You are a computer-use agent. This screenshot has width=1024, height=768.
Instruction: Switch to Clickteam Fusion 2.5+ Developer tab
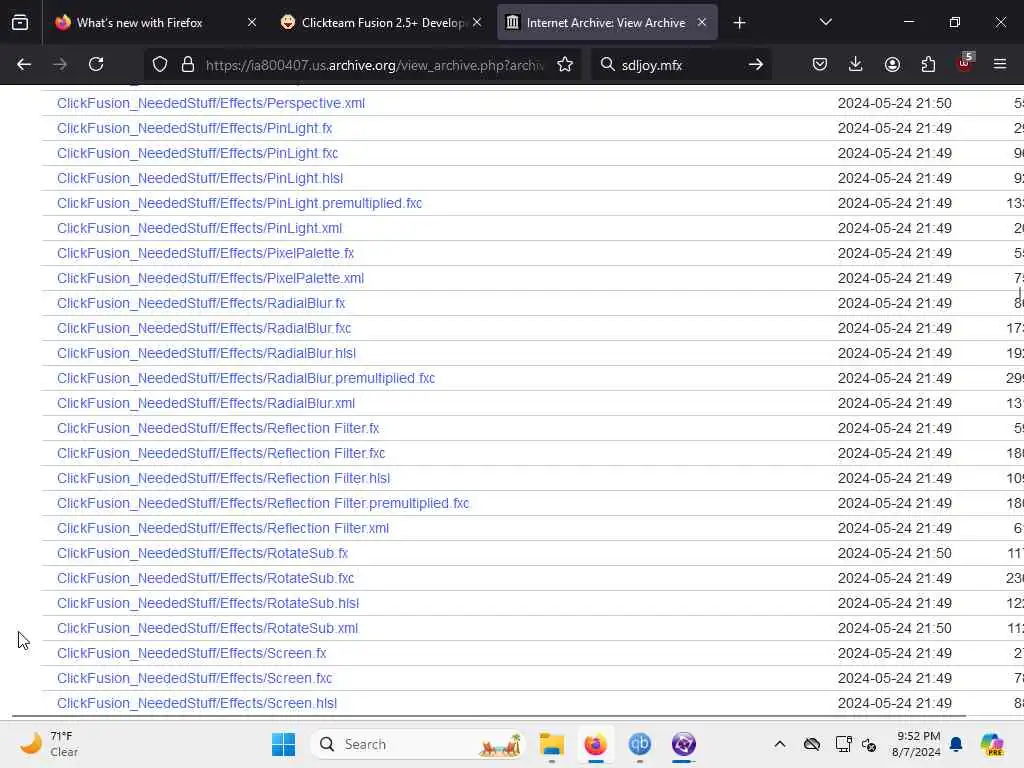pyautogui.click(x=383, y=22)
